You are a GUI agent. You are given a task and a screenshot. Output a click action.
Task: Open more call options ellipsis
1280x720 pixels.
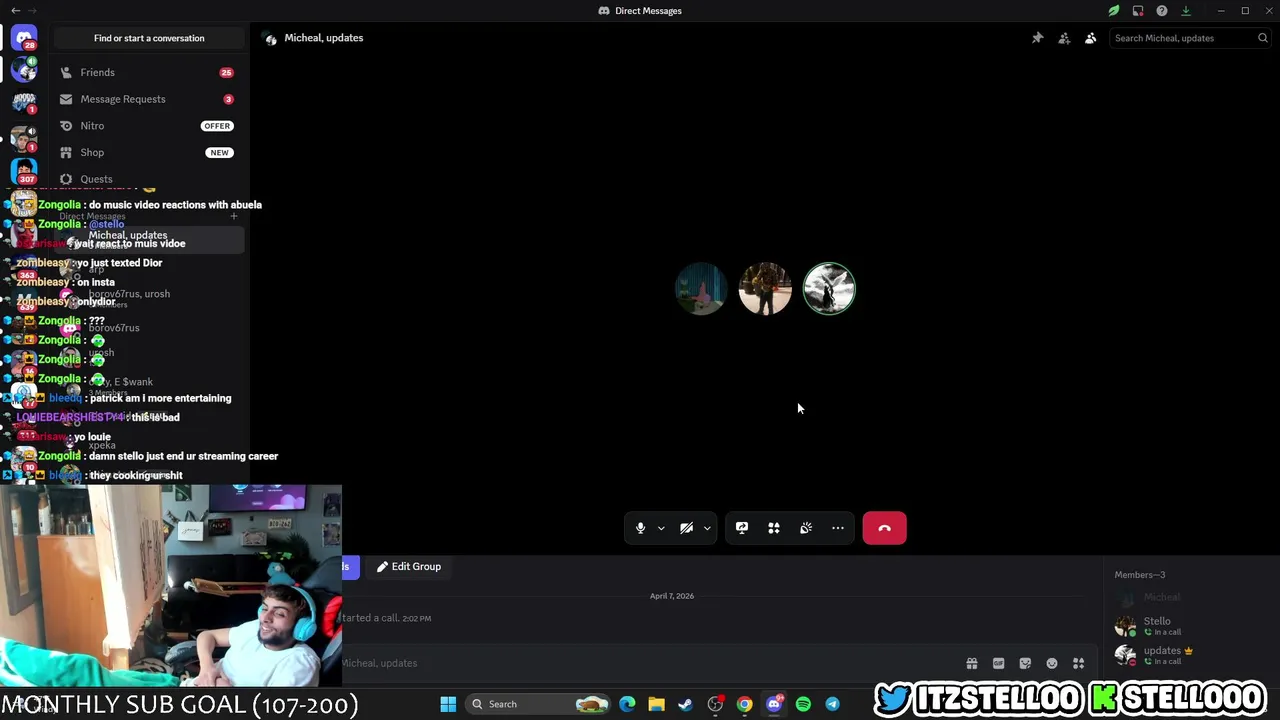pyautogui.click(x=838, y=528)
